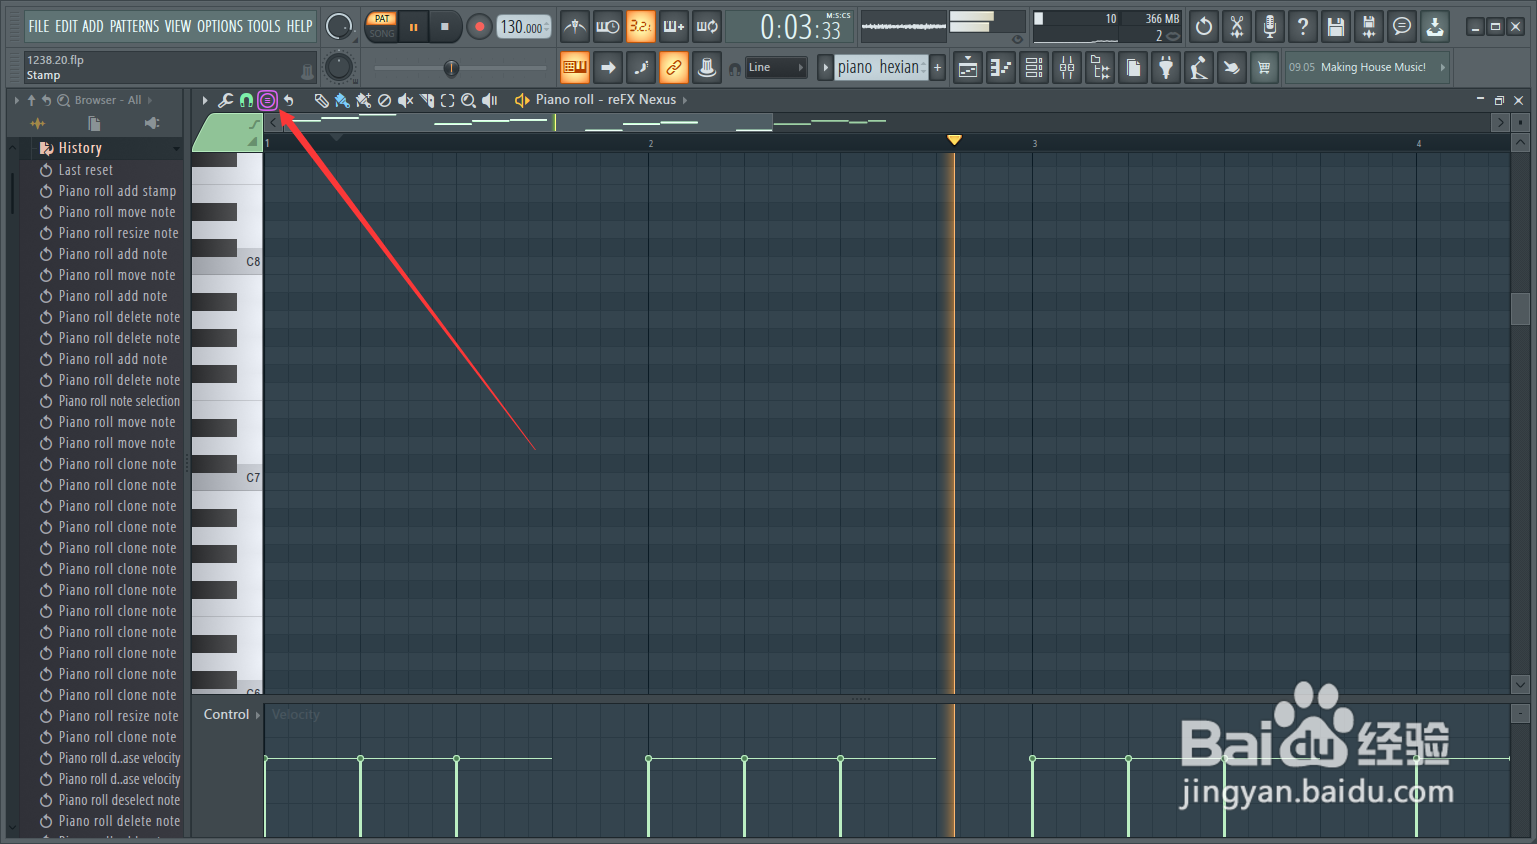Open the Channel rack view

click(1034, 68)
